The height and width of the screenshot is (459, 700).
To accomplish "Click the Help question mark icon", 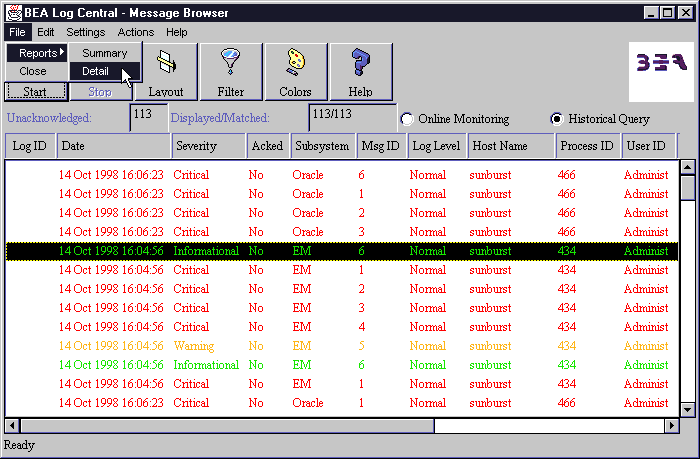I will 361,71.
